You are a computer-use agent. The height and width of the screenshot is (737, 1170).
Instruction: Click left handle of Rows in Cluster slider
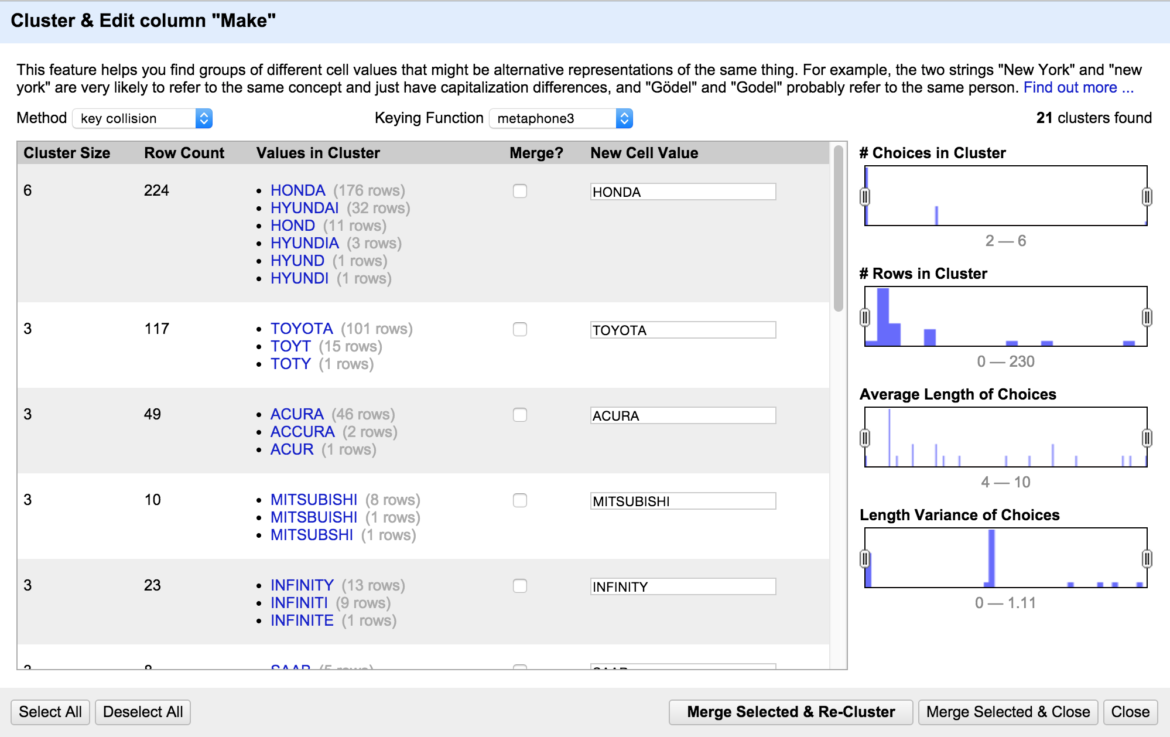point(865,317)
